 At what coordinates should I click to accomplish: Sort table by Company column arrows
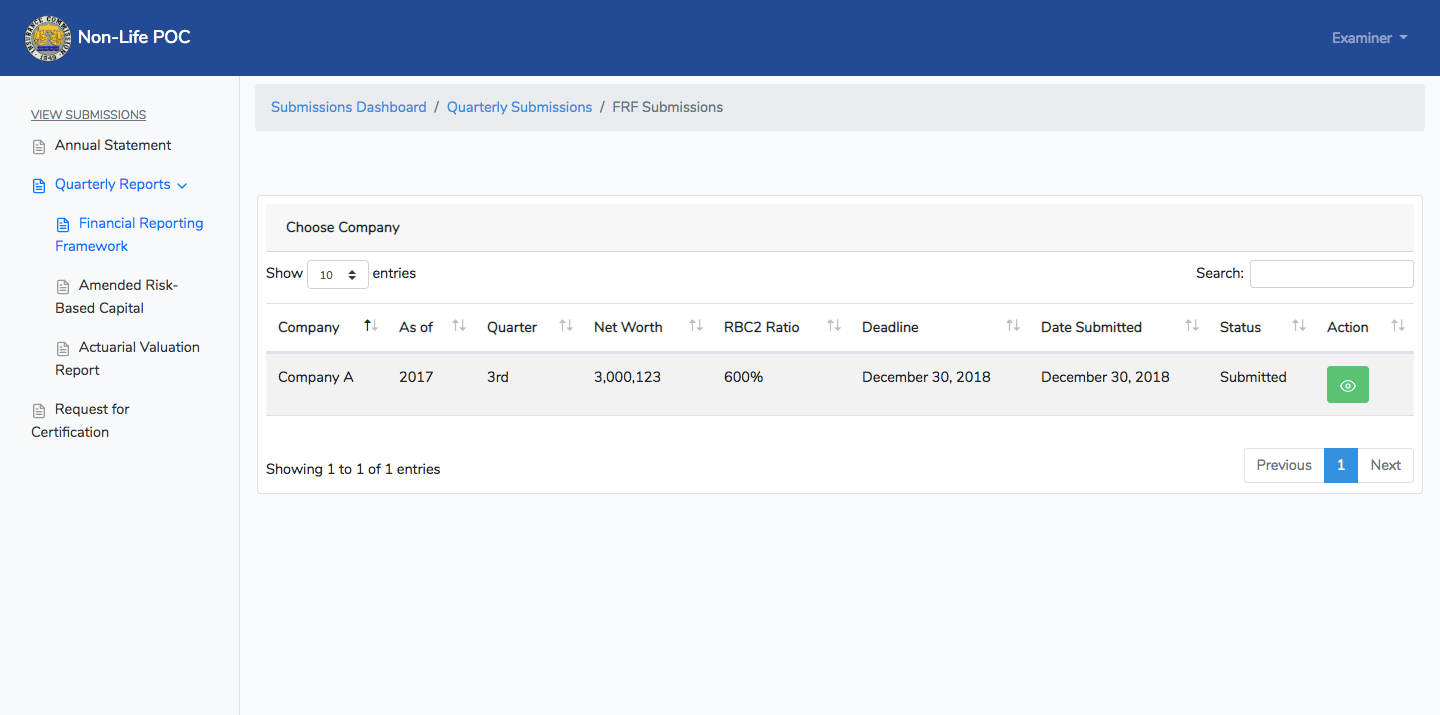pyautogui.click(x=371, y=326)
